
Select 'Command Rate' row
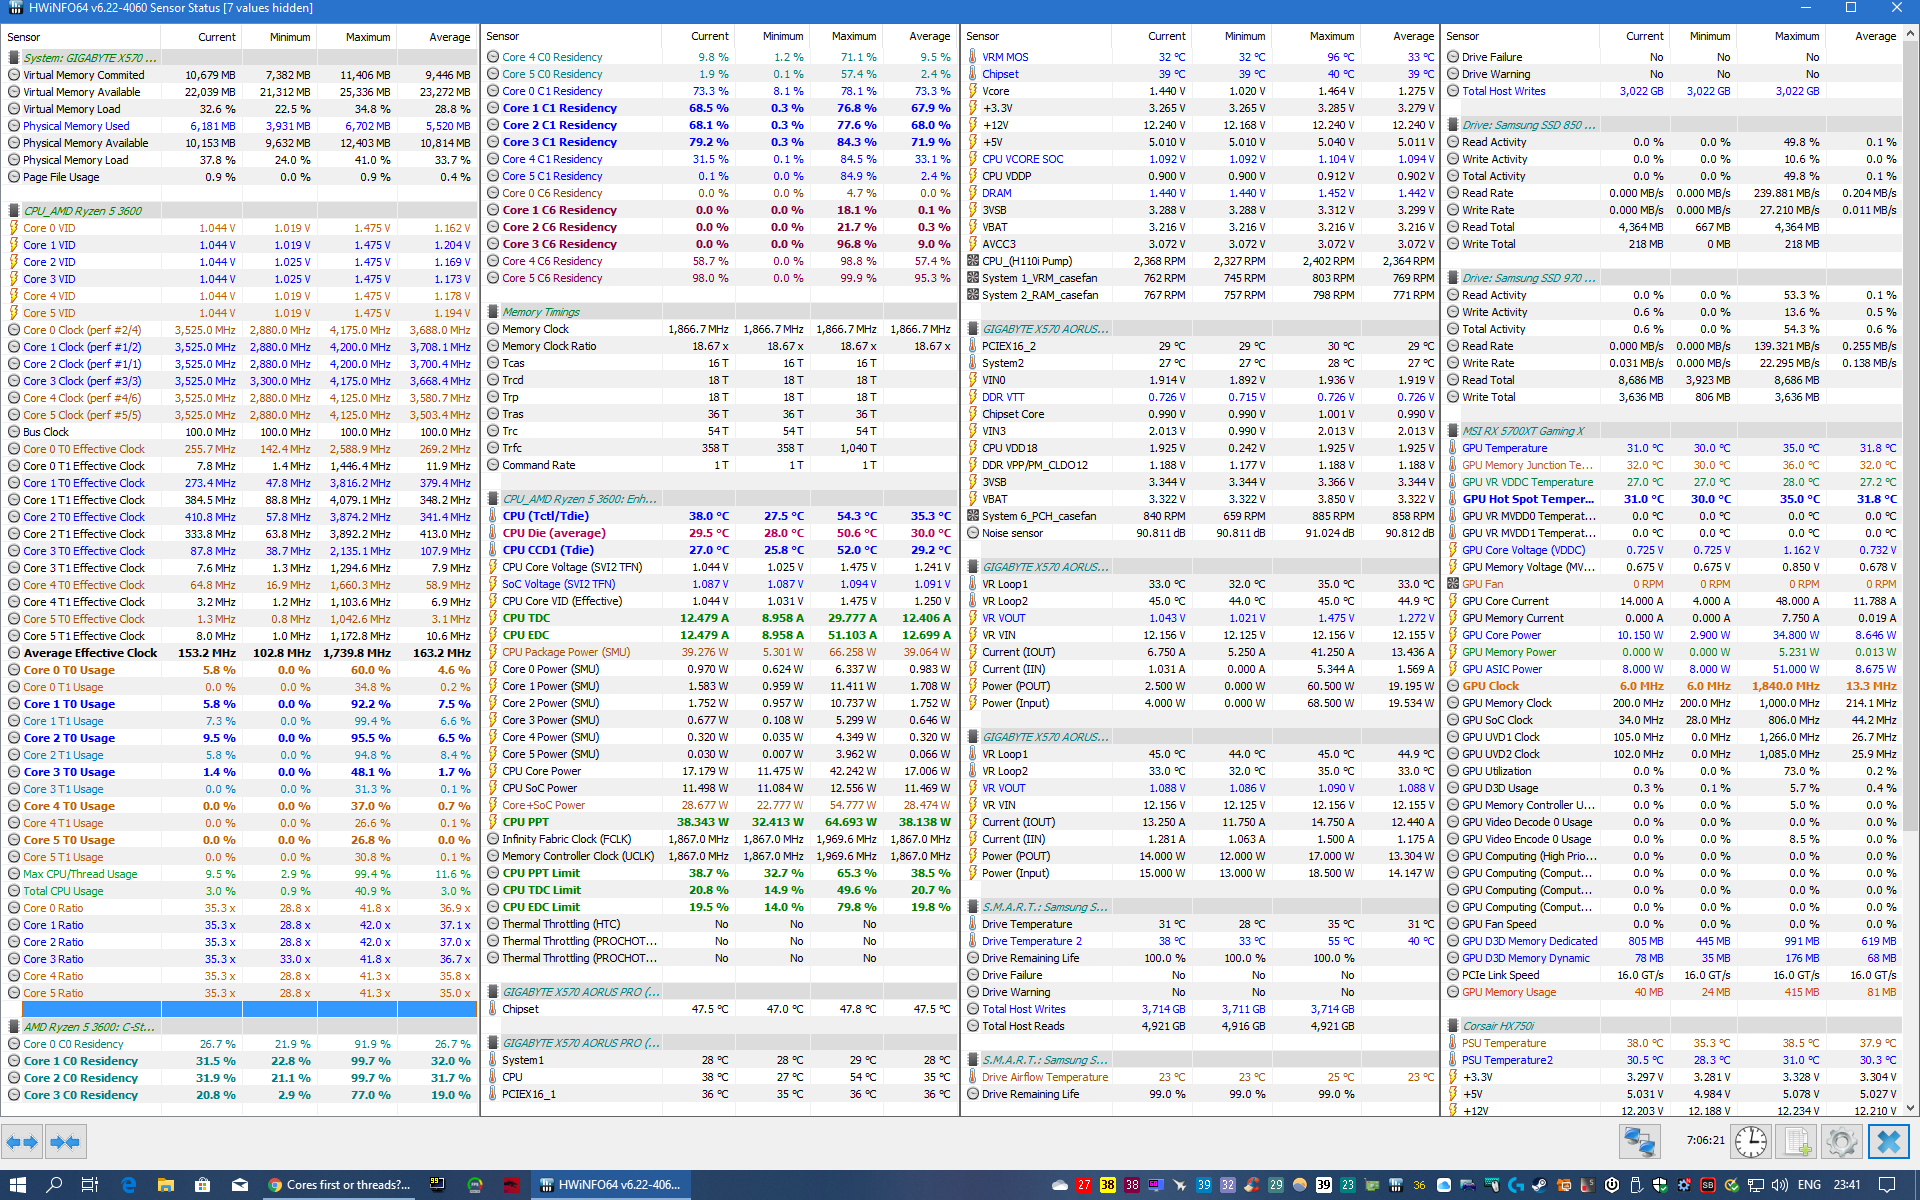(720, 465)
